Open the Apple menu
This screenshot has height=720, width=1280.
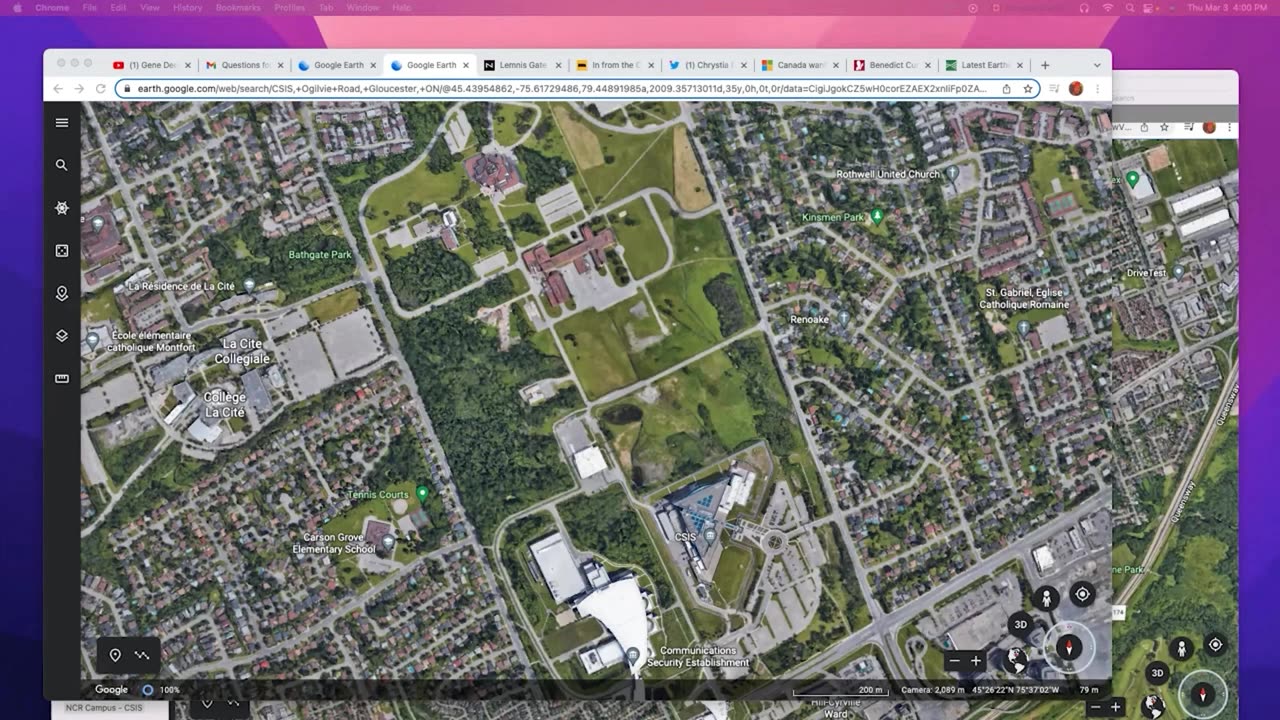[17, 7]
